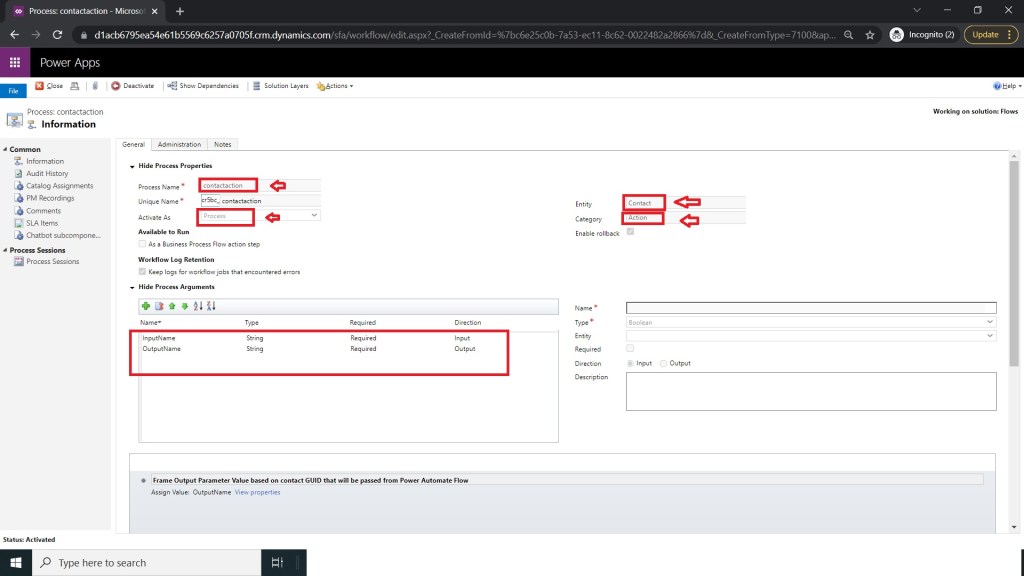Open the Actions menu
The width and height of the screenshot is (1024, 576).
point(335,86)
